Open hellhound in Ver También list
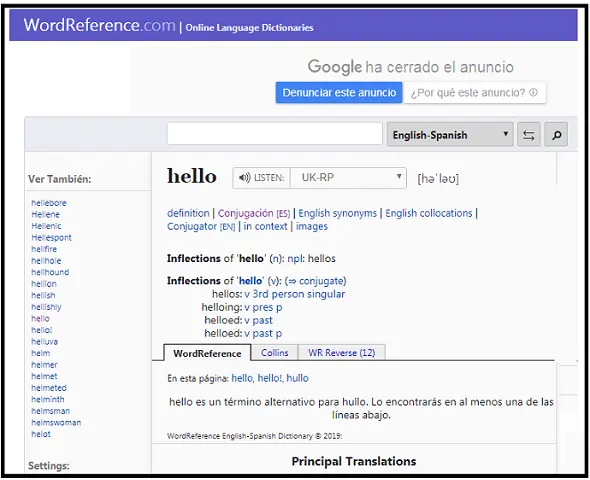The width and height of the screenshot is (590, 480). click(50, 272)
